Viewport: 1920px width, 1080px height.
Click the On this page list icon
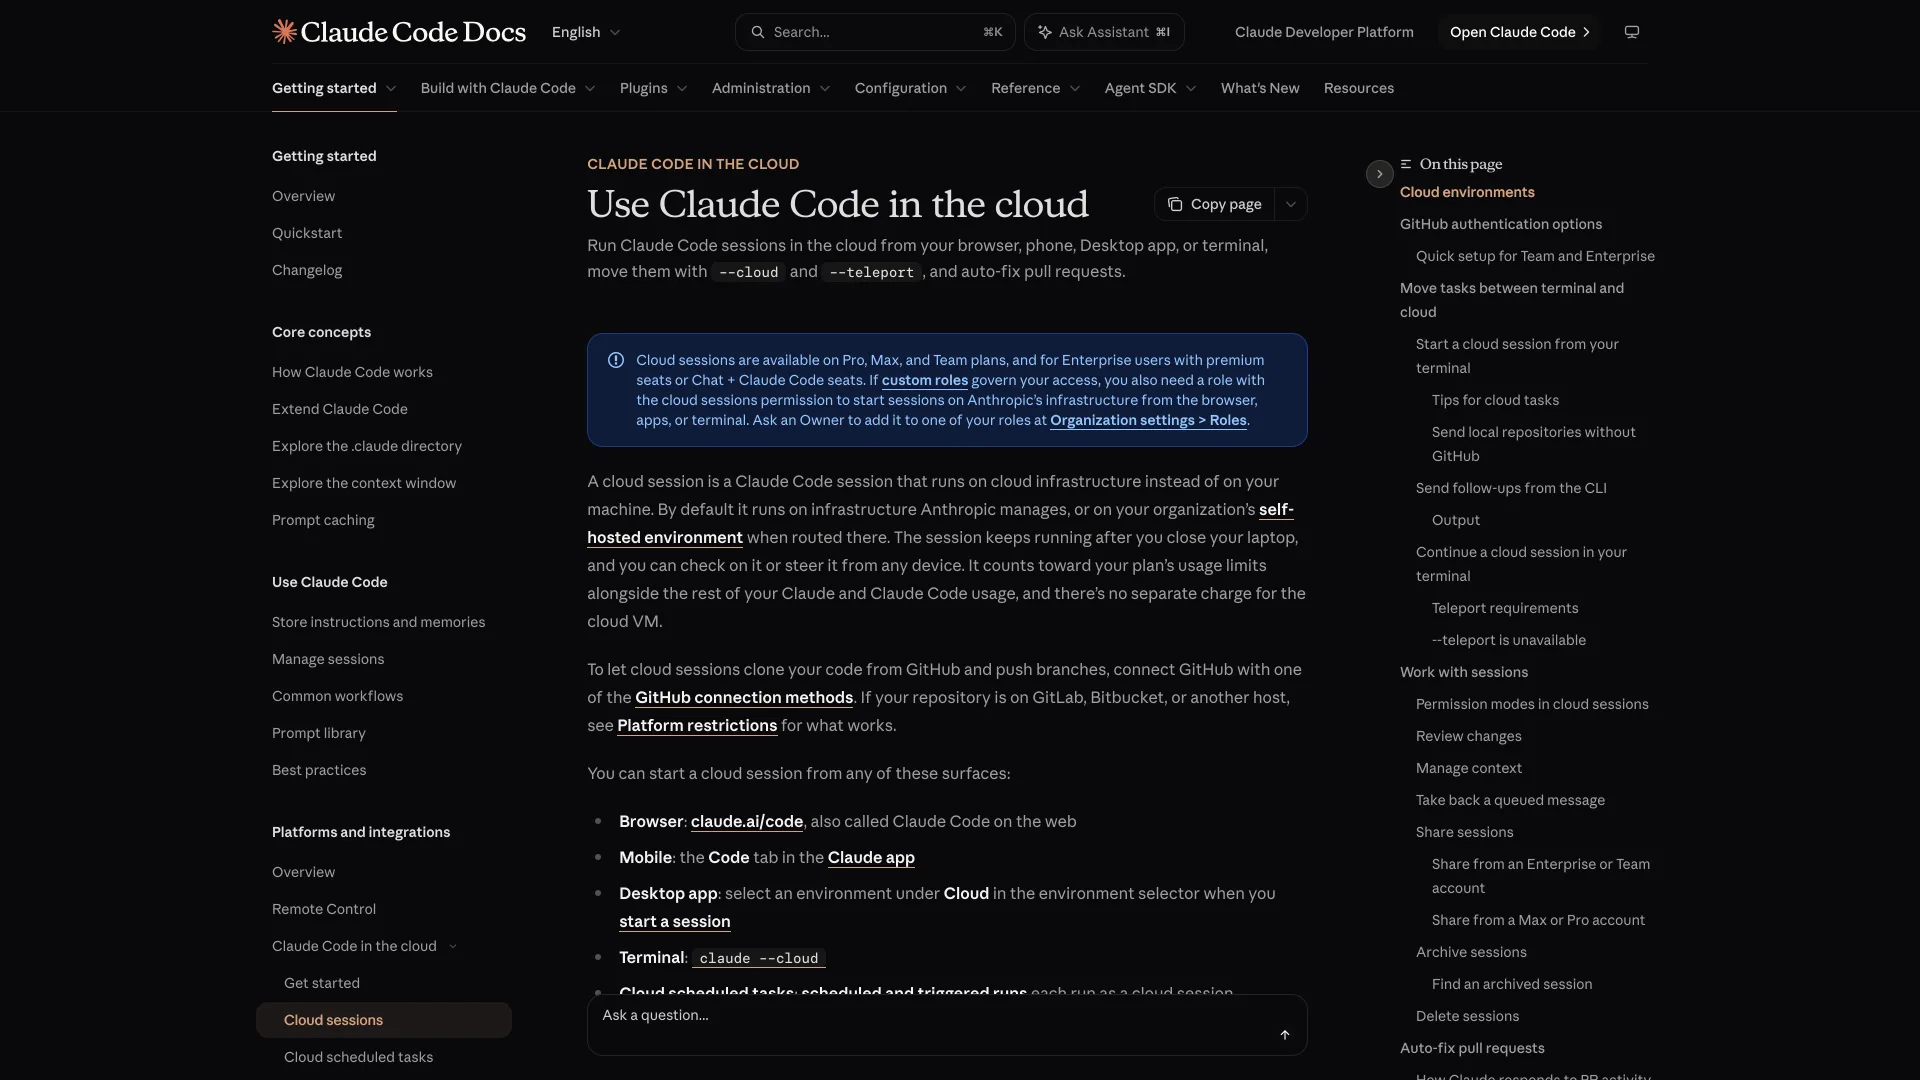(1406, 164)
